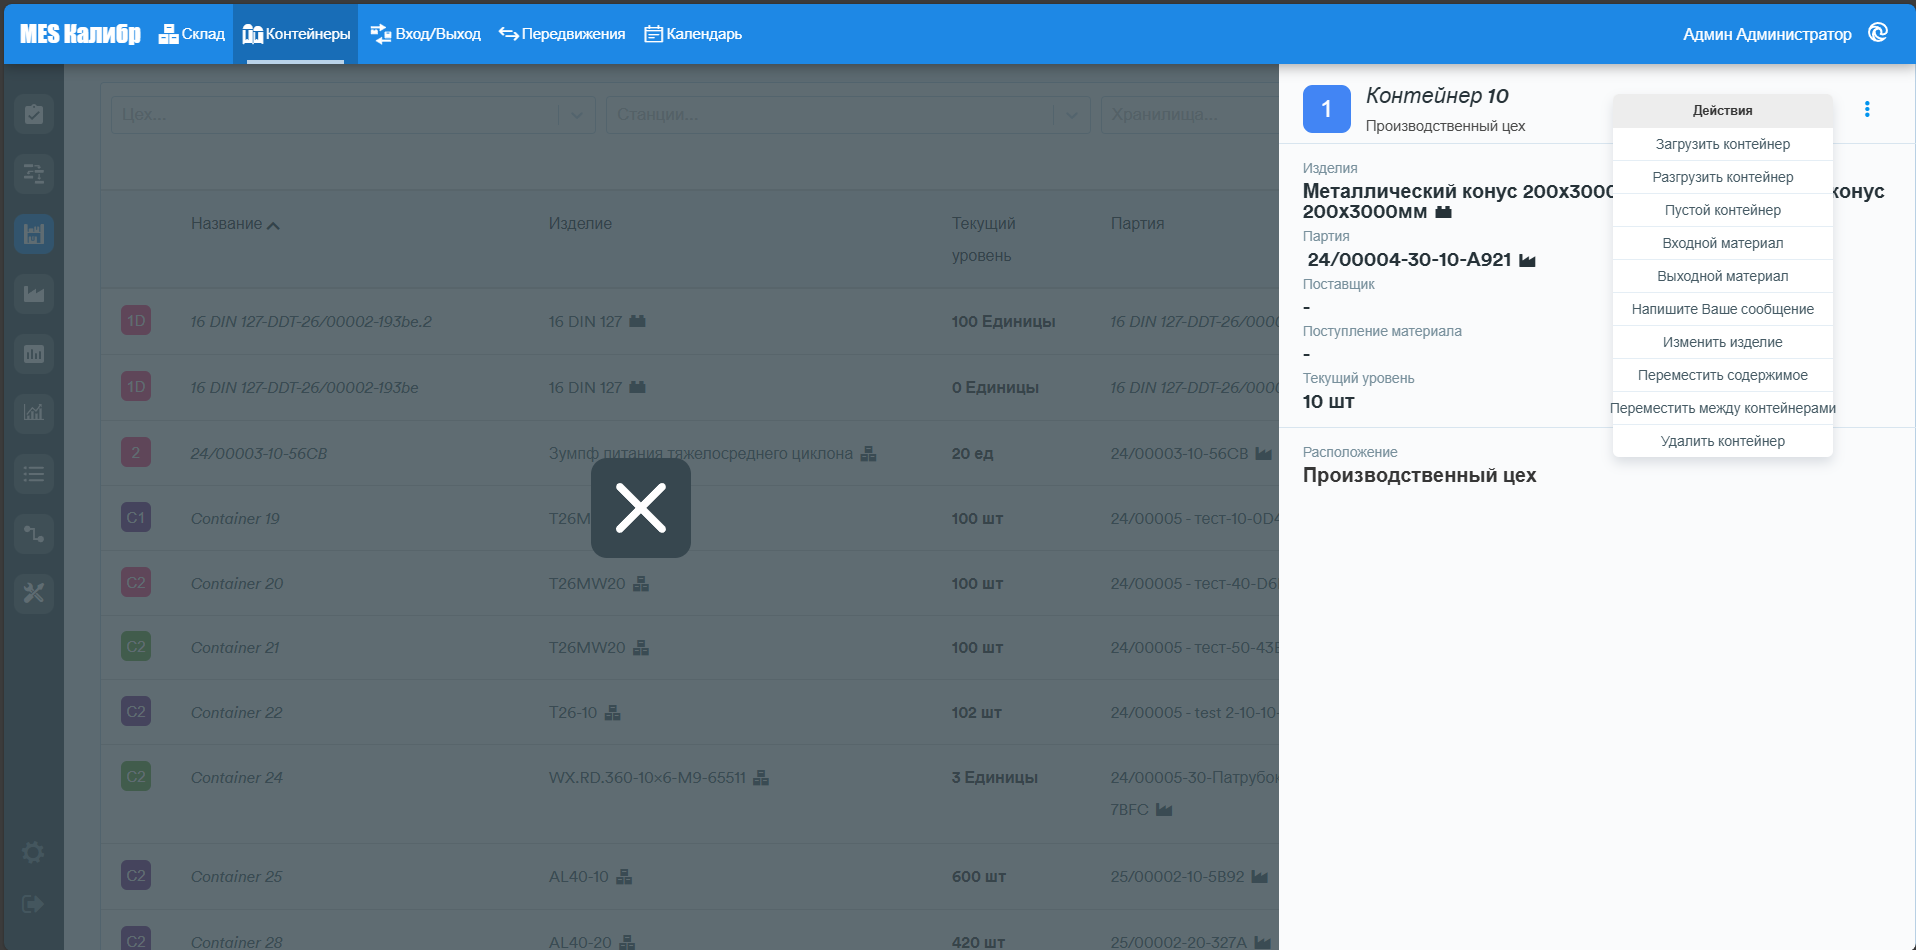Choose Напишите Ваше сообщение entry
The image size is (1916, 950).
(x=1723, y=309)
